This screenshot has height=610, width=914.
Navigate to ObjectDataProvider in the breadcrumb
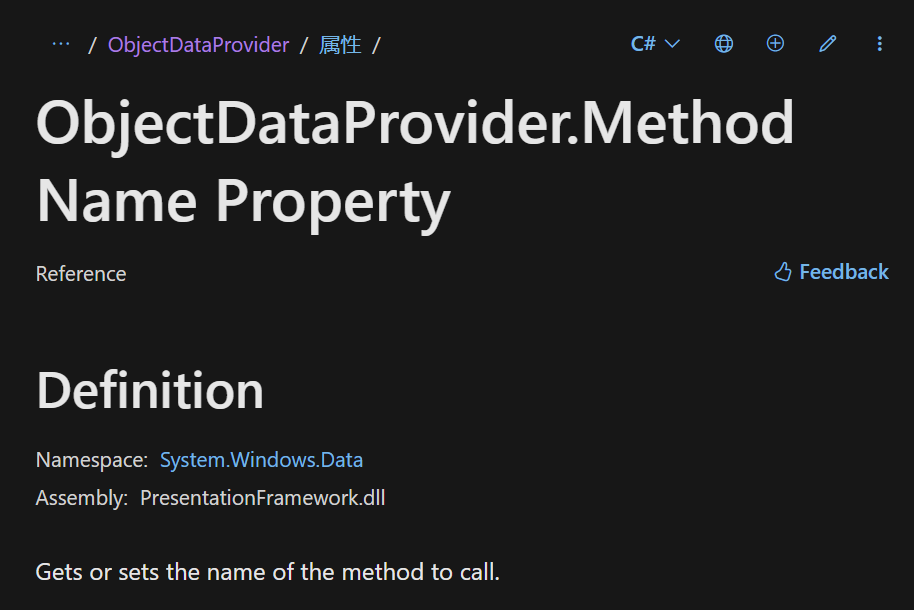coord(198,44)
